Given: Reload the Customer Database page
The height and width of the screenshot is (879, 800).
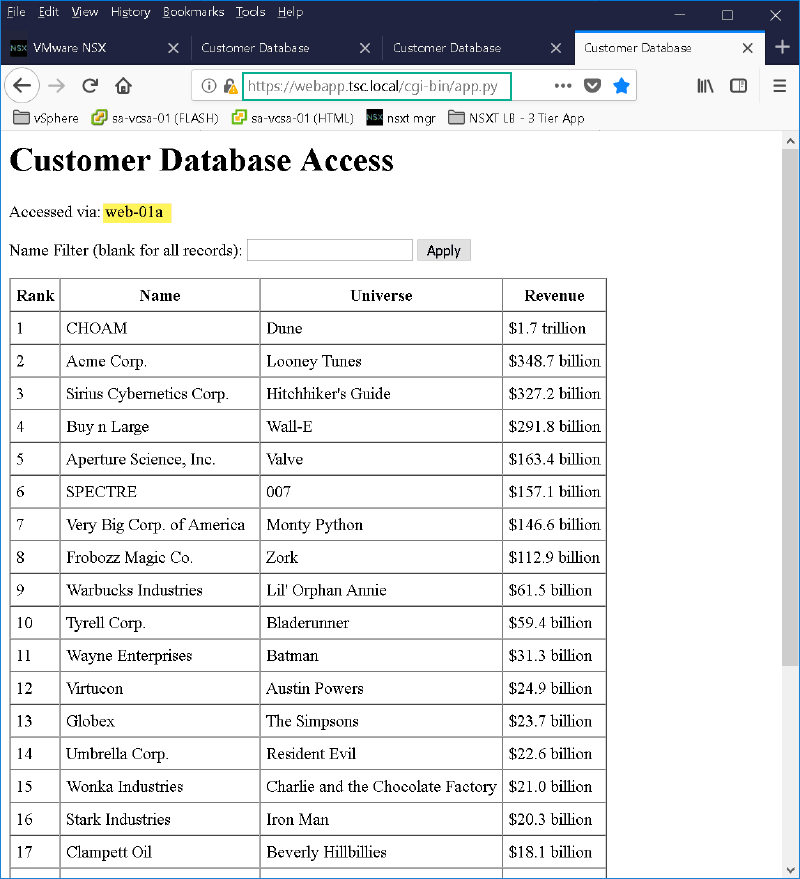Looking at the screenshot, I should coord(89,86).
